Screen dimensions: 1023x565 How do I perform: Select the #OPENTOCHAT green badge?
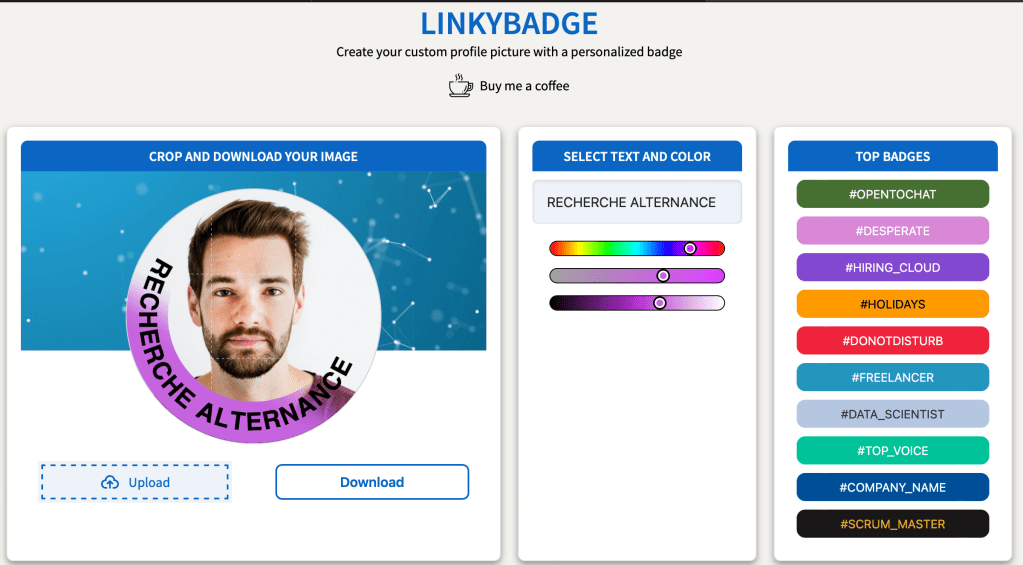892,194
